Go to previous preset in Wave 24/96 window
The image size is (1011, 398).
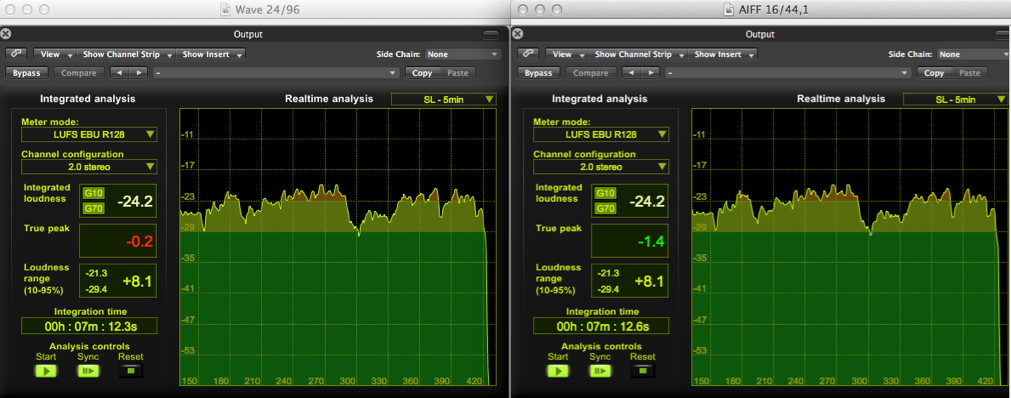[119, 73]
